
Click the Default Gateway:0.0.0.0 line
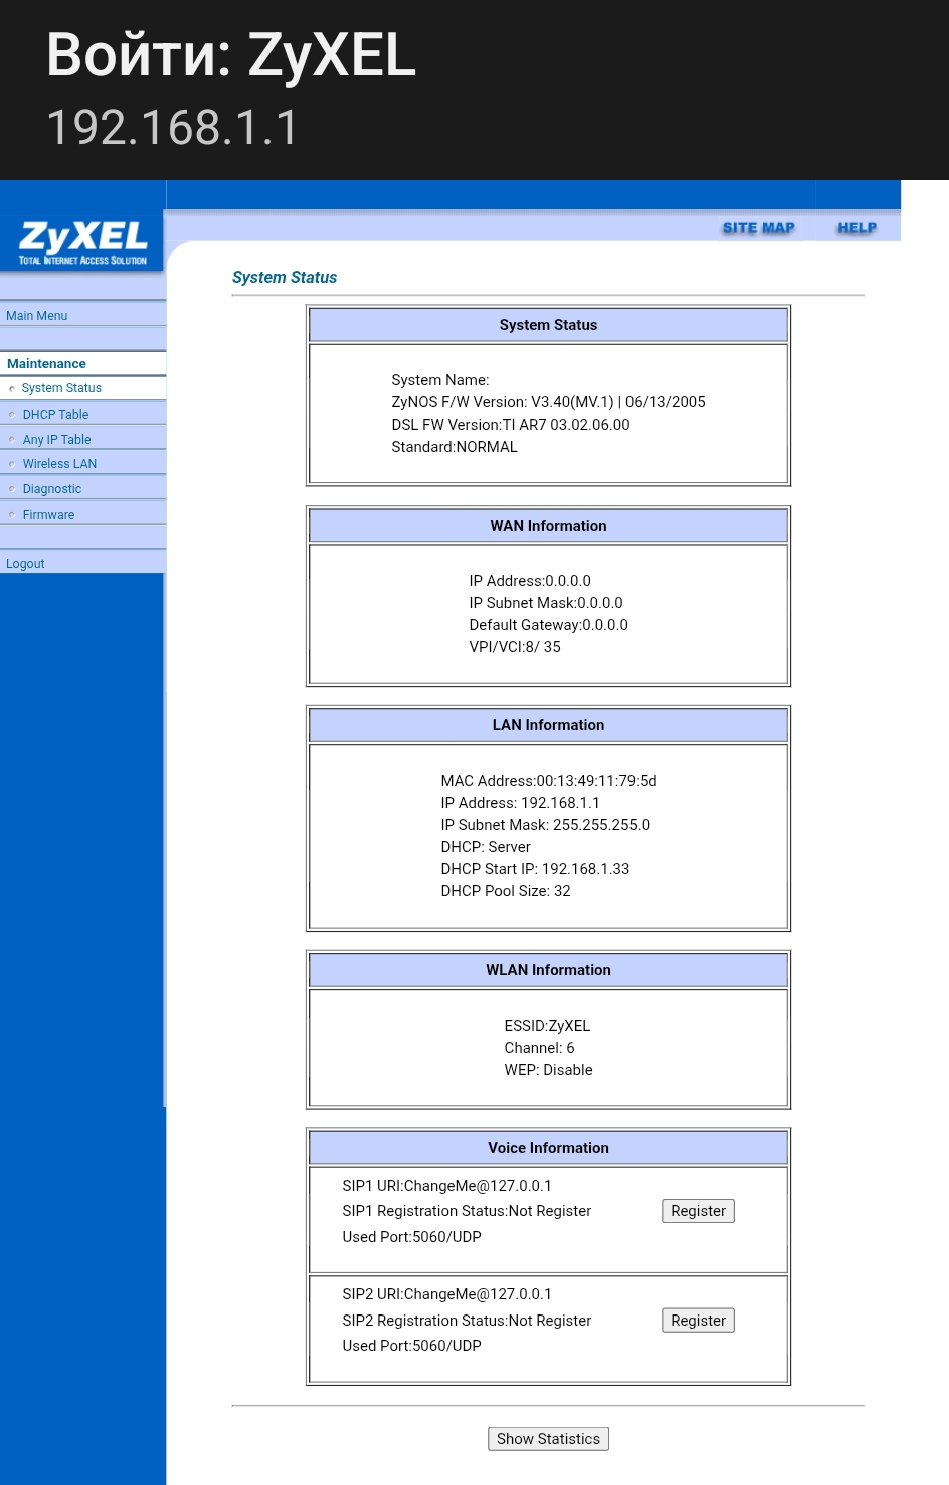[548, 625]
